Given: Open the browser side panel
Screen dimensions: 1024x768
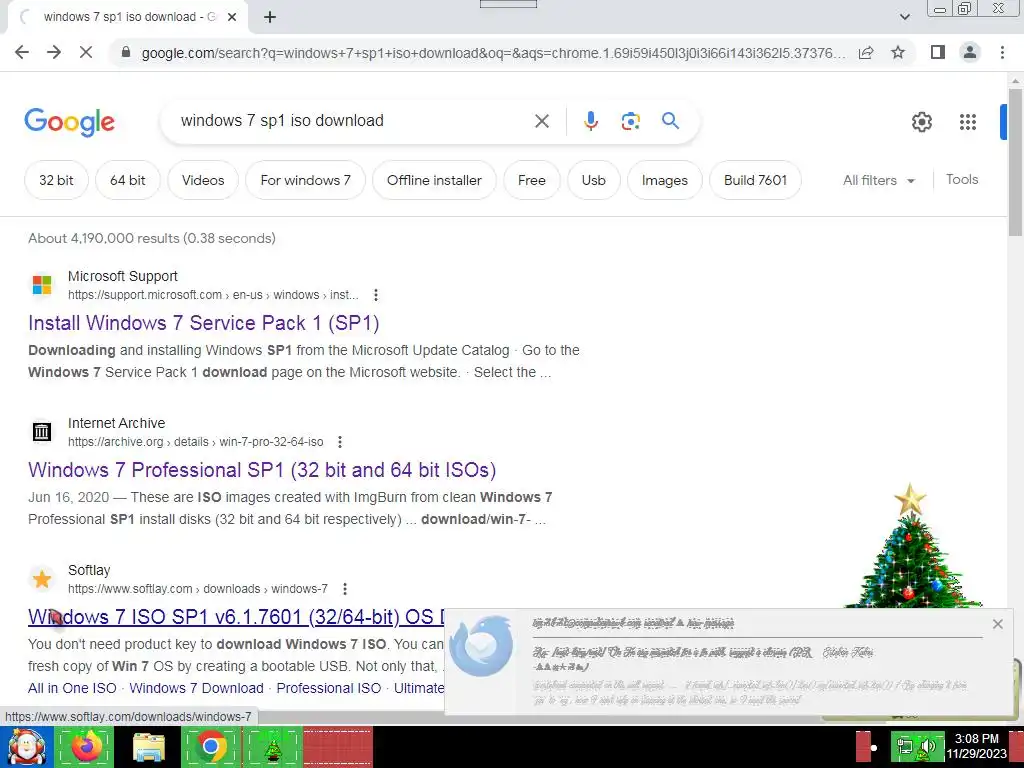Looking at the screenshot, I should click(938, 52).
